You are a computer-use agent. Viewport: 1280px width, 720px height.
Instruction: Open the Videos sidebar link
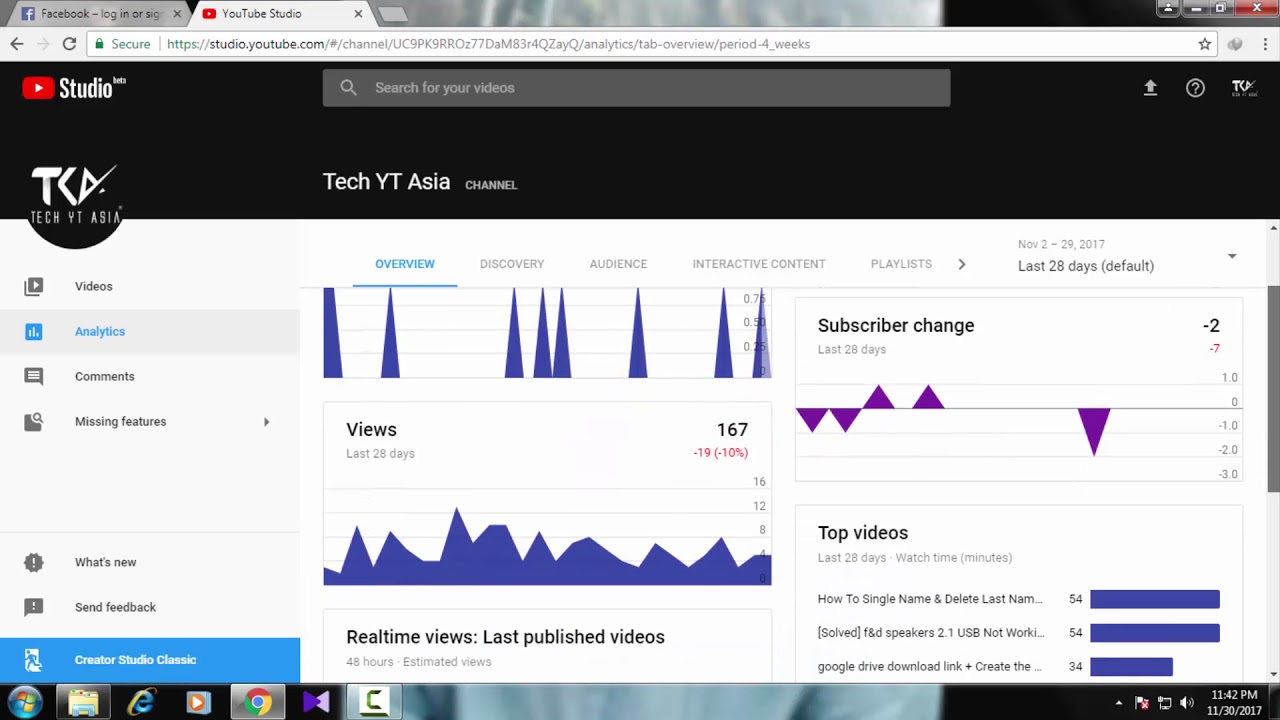click(x=94, y=286)
